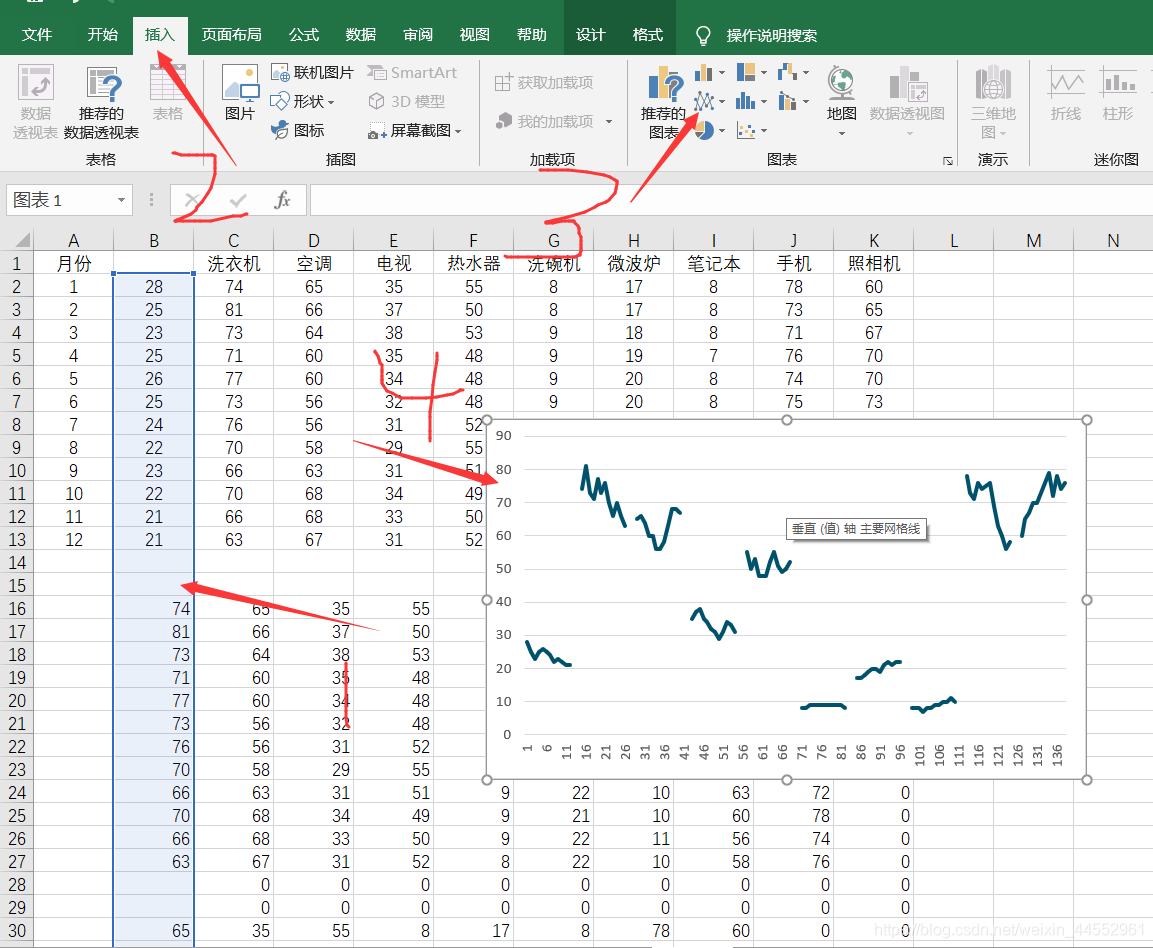Switch to the Chart Design (设计) tab
Screen dimensions: 1153x948
tap(590, 35)
